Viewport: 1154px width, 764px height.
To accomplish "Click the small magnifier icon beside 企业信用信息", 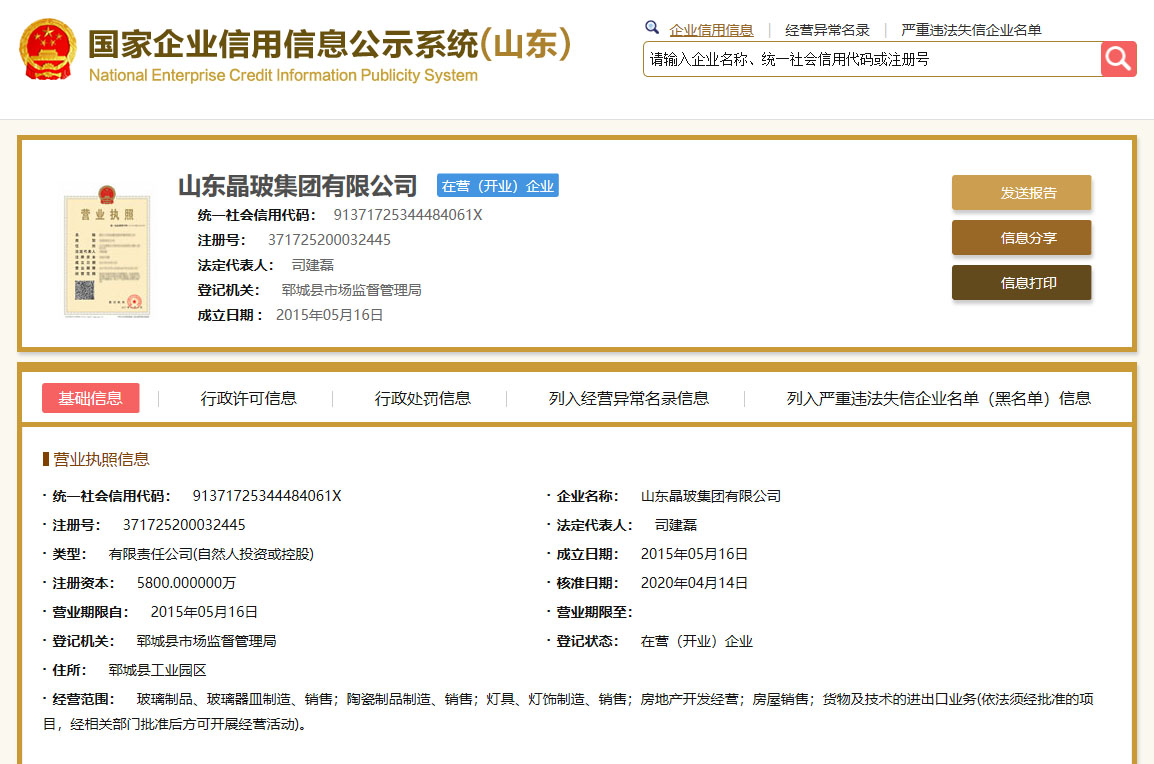I will click(x=652, y=28).
